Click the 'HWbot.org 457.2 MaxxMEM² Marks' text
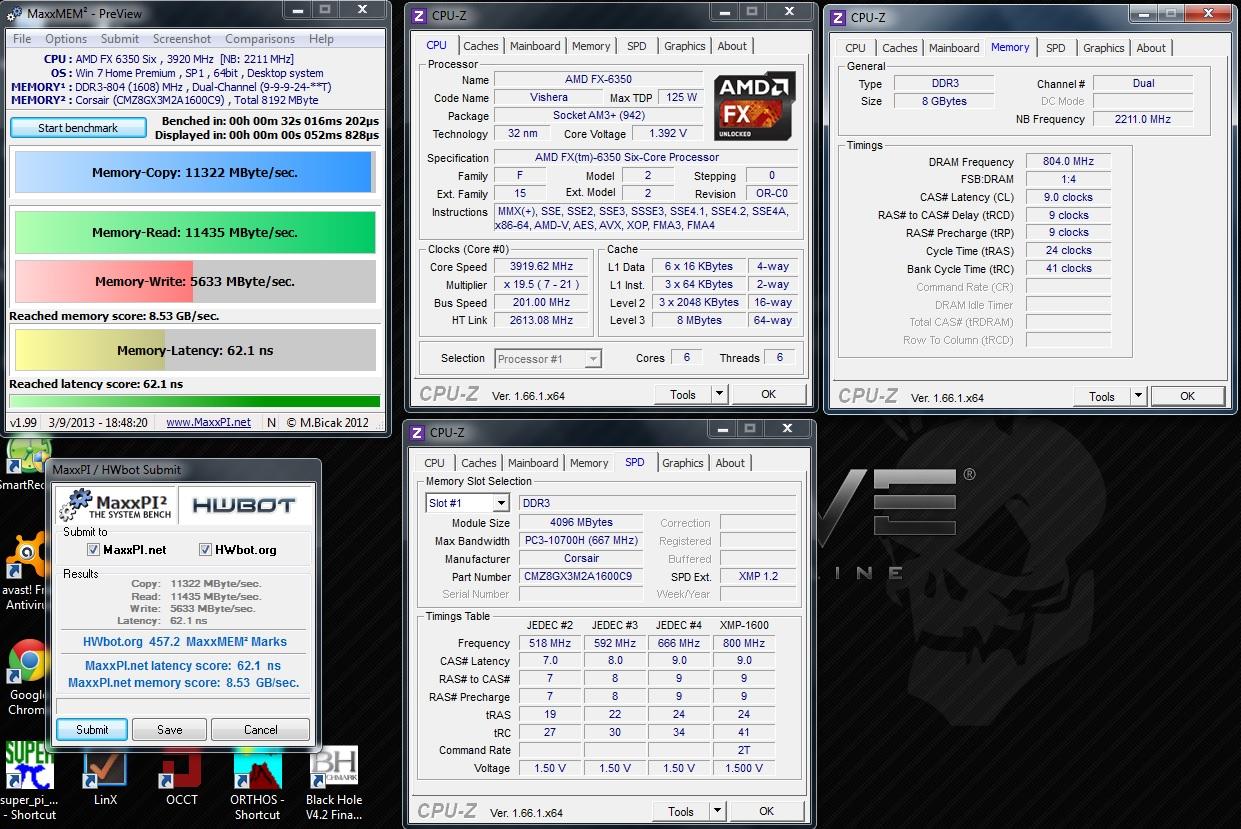Screen dimensions: 1241x829 185,642
